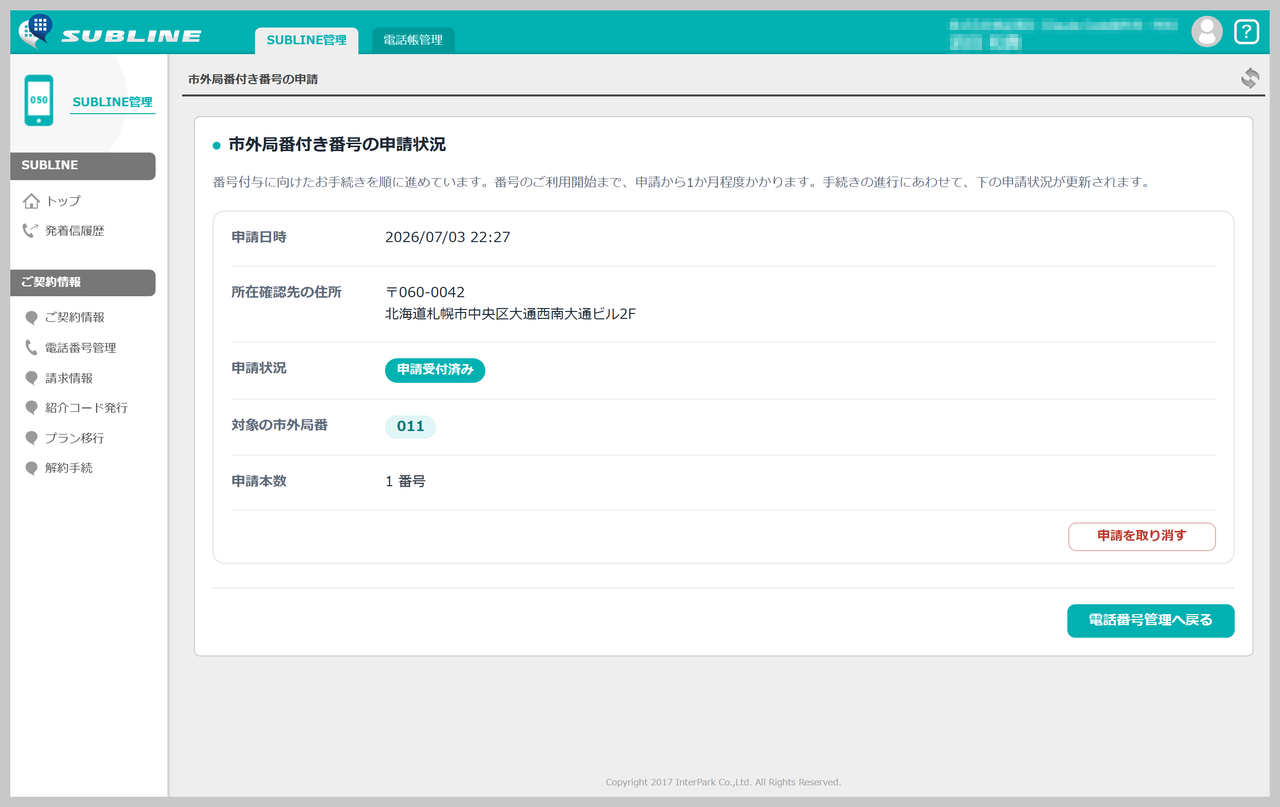1280x807 pixels.
Task: Open 解約手続 in the sidebar
Action: (x=69, y=468)
